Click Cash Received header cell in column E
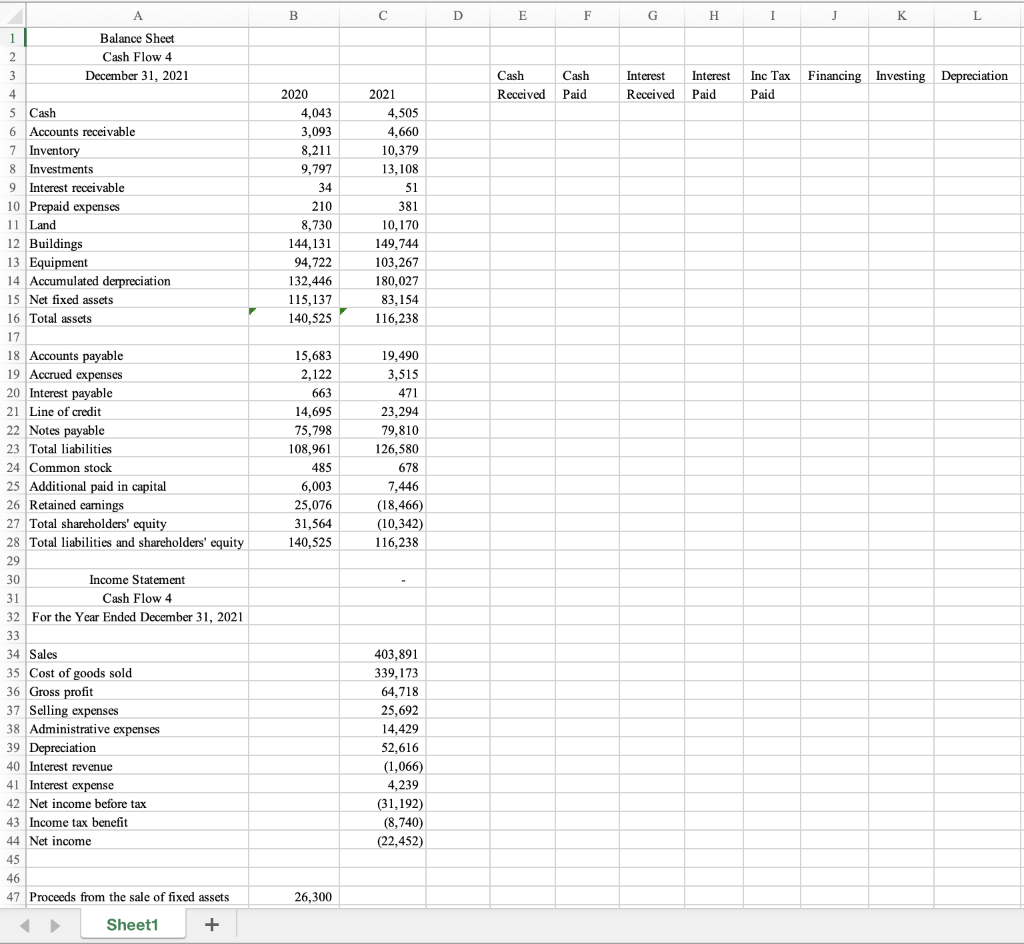This screenshot has width=1024, height=944. tap(522, 85)
